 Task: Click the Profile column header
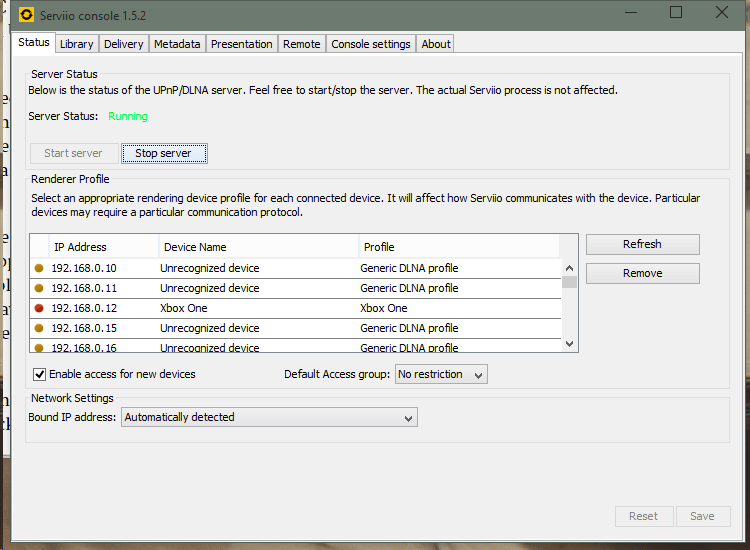click(459, 247)
